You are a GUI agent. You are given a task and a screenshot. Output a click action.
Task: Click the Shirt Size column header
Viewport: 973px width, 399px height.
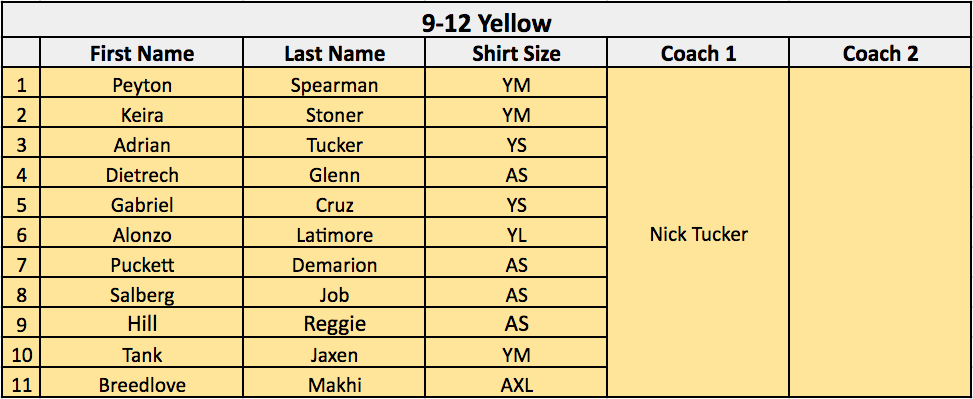coord(516,53)
